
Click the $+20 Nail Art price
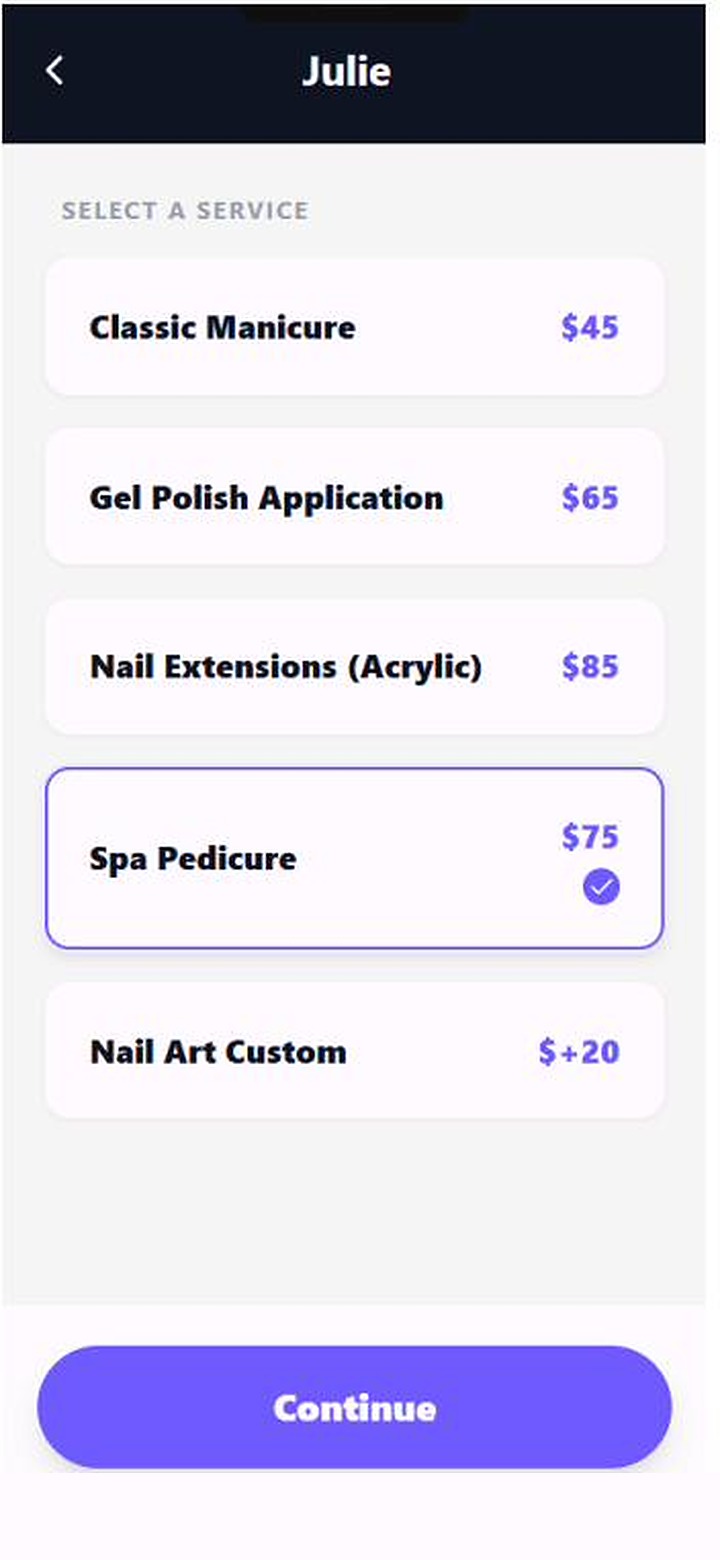coord(579,1051)
